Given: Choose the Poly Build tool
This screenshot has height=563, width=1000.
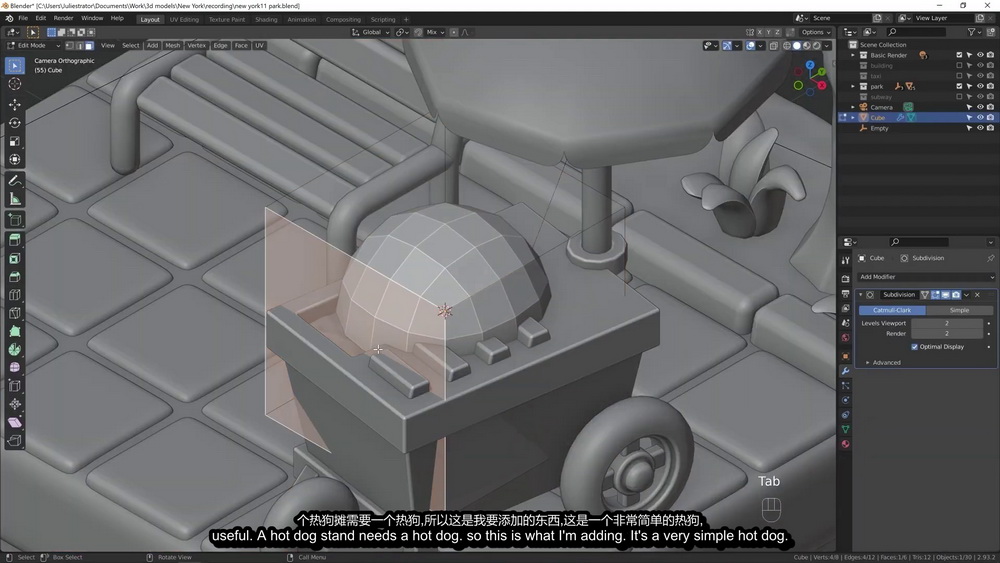Looking at the screenshot, I should pyautogui.click(x=15, y=332).
